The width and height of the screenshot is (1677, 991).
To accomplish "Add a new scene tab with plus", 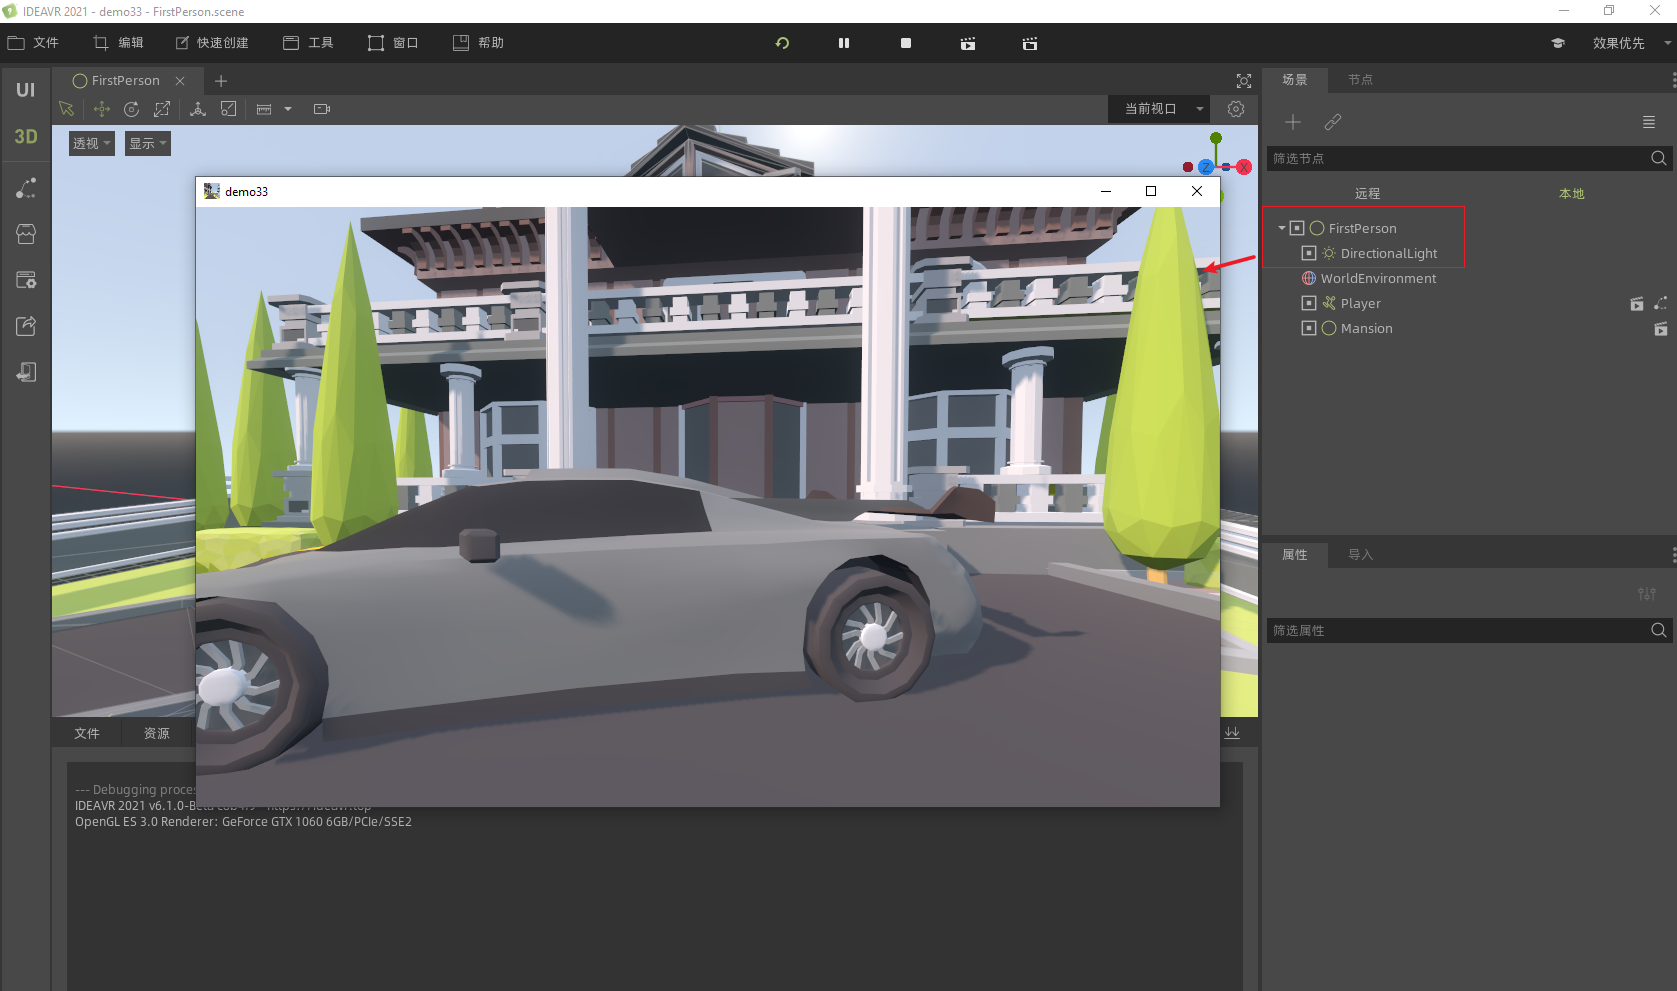I will [x=221, y=81].
